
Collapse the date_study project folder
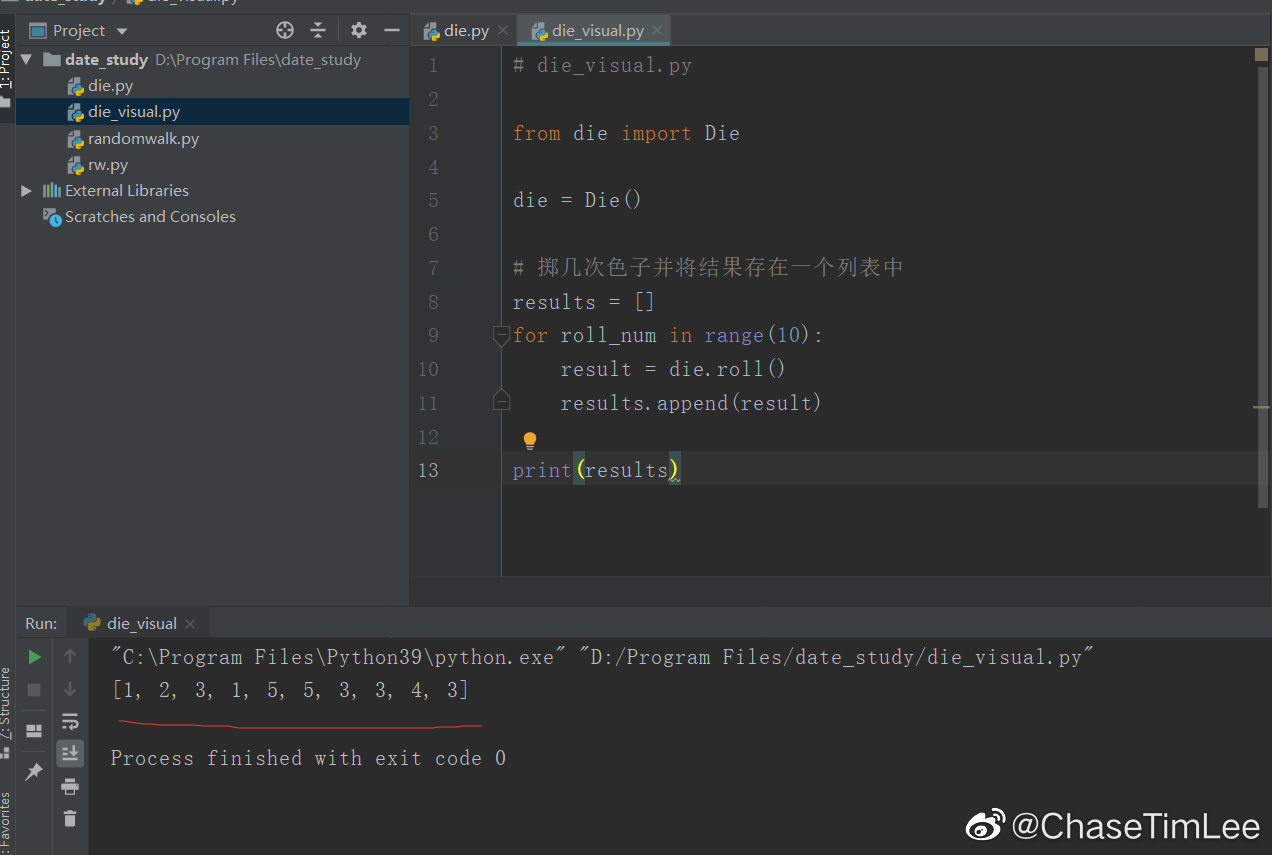26,59
